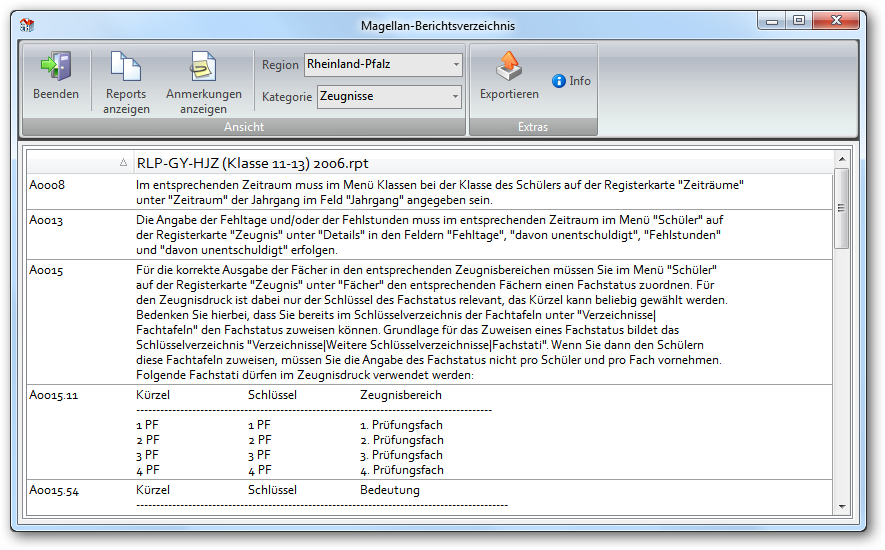Click the Extras group label
This screenshot has height=550, width=885.
click(533, 127)
